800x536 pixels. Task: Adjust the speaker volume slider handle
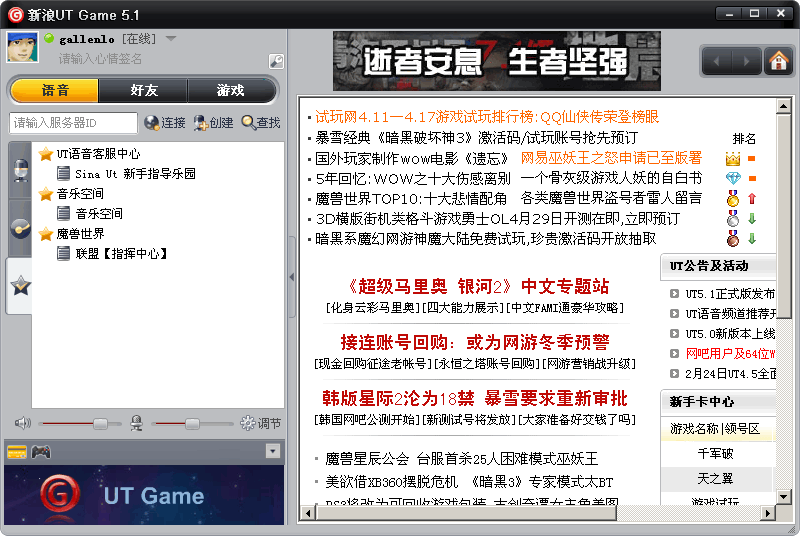(100, 424)
